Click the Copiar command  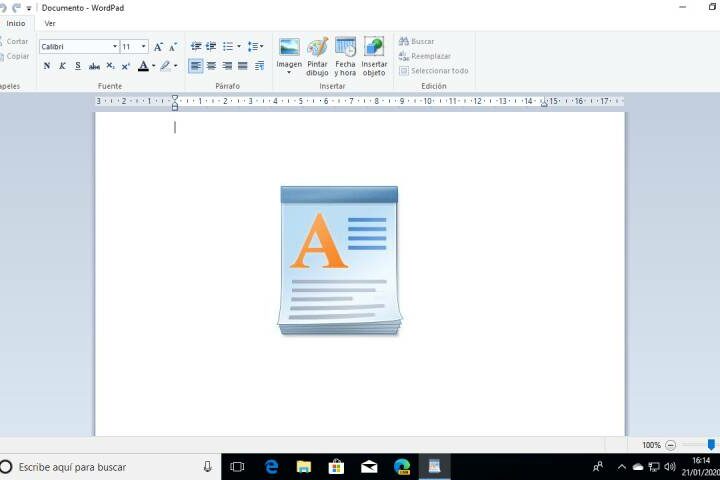tap(15, 56)
